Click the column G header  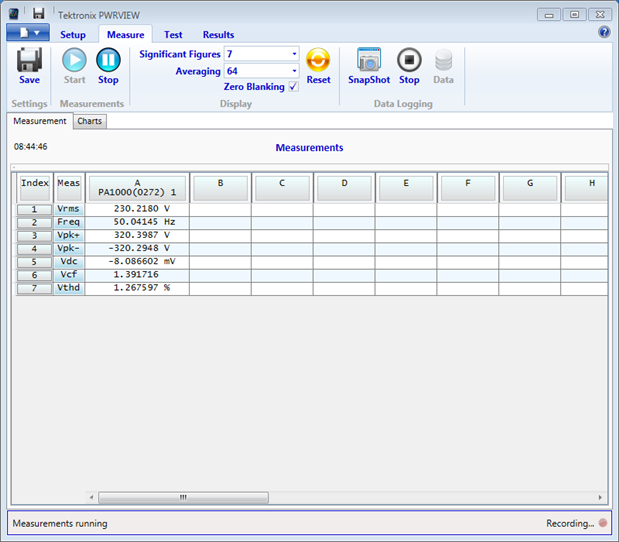530,188
